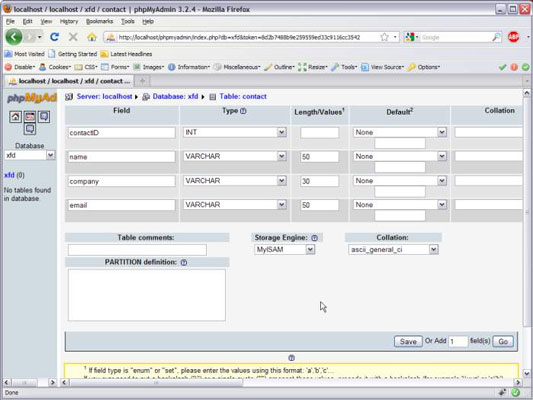Go back with the green Back arrow
The image size is (533, 400).
(x=14, y=37)
